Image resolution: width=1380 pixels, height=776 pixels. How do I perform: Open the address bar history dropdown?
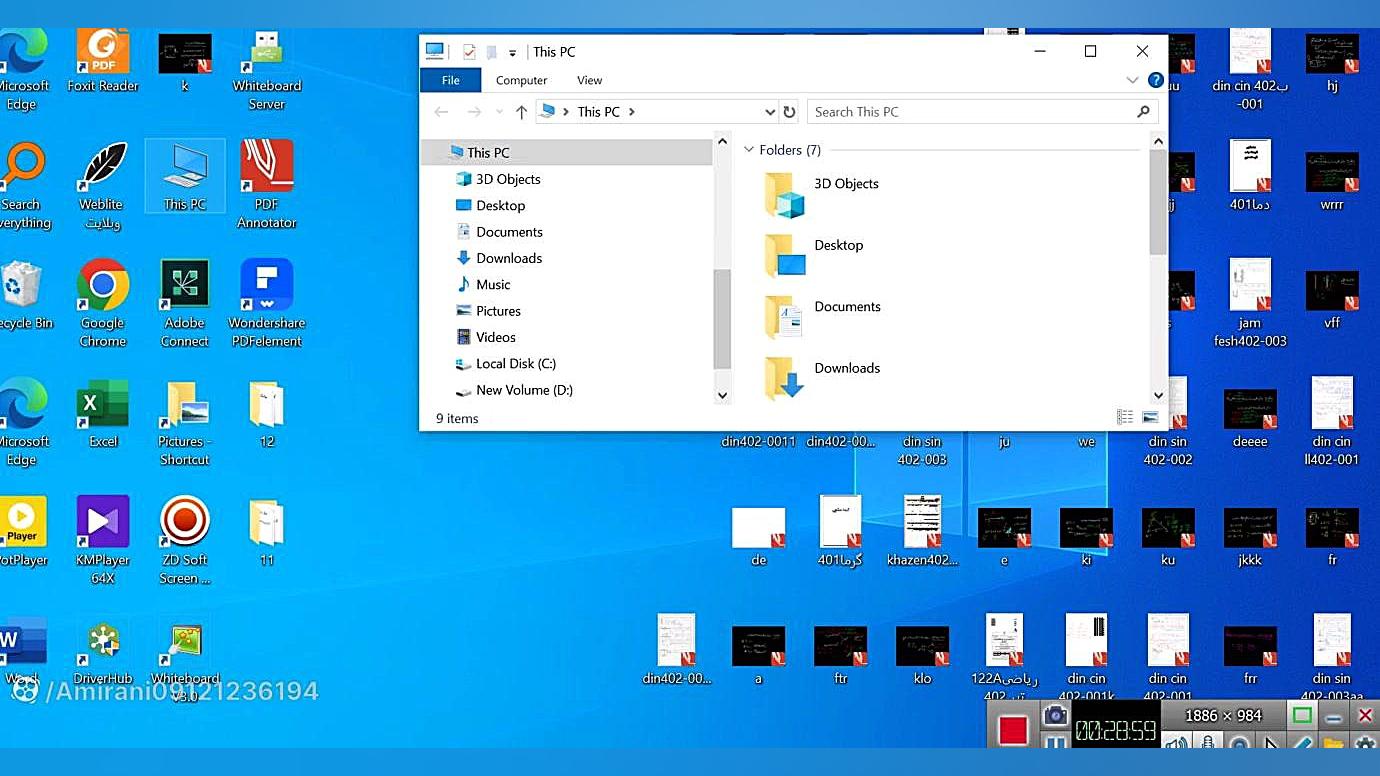[x=770, y=112]
